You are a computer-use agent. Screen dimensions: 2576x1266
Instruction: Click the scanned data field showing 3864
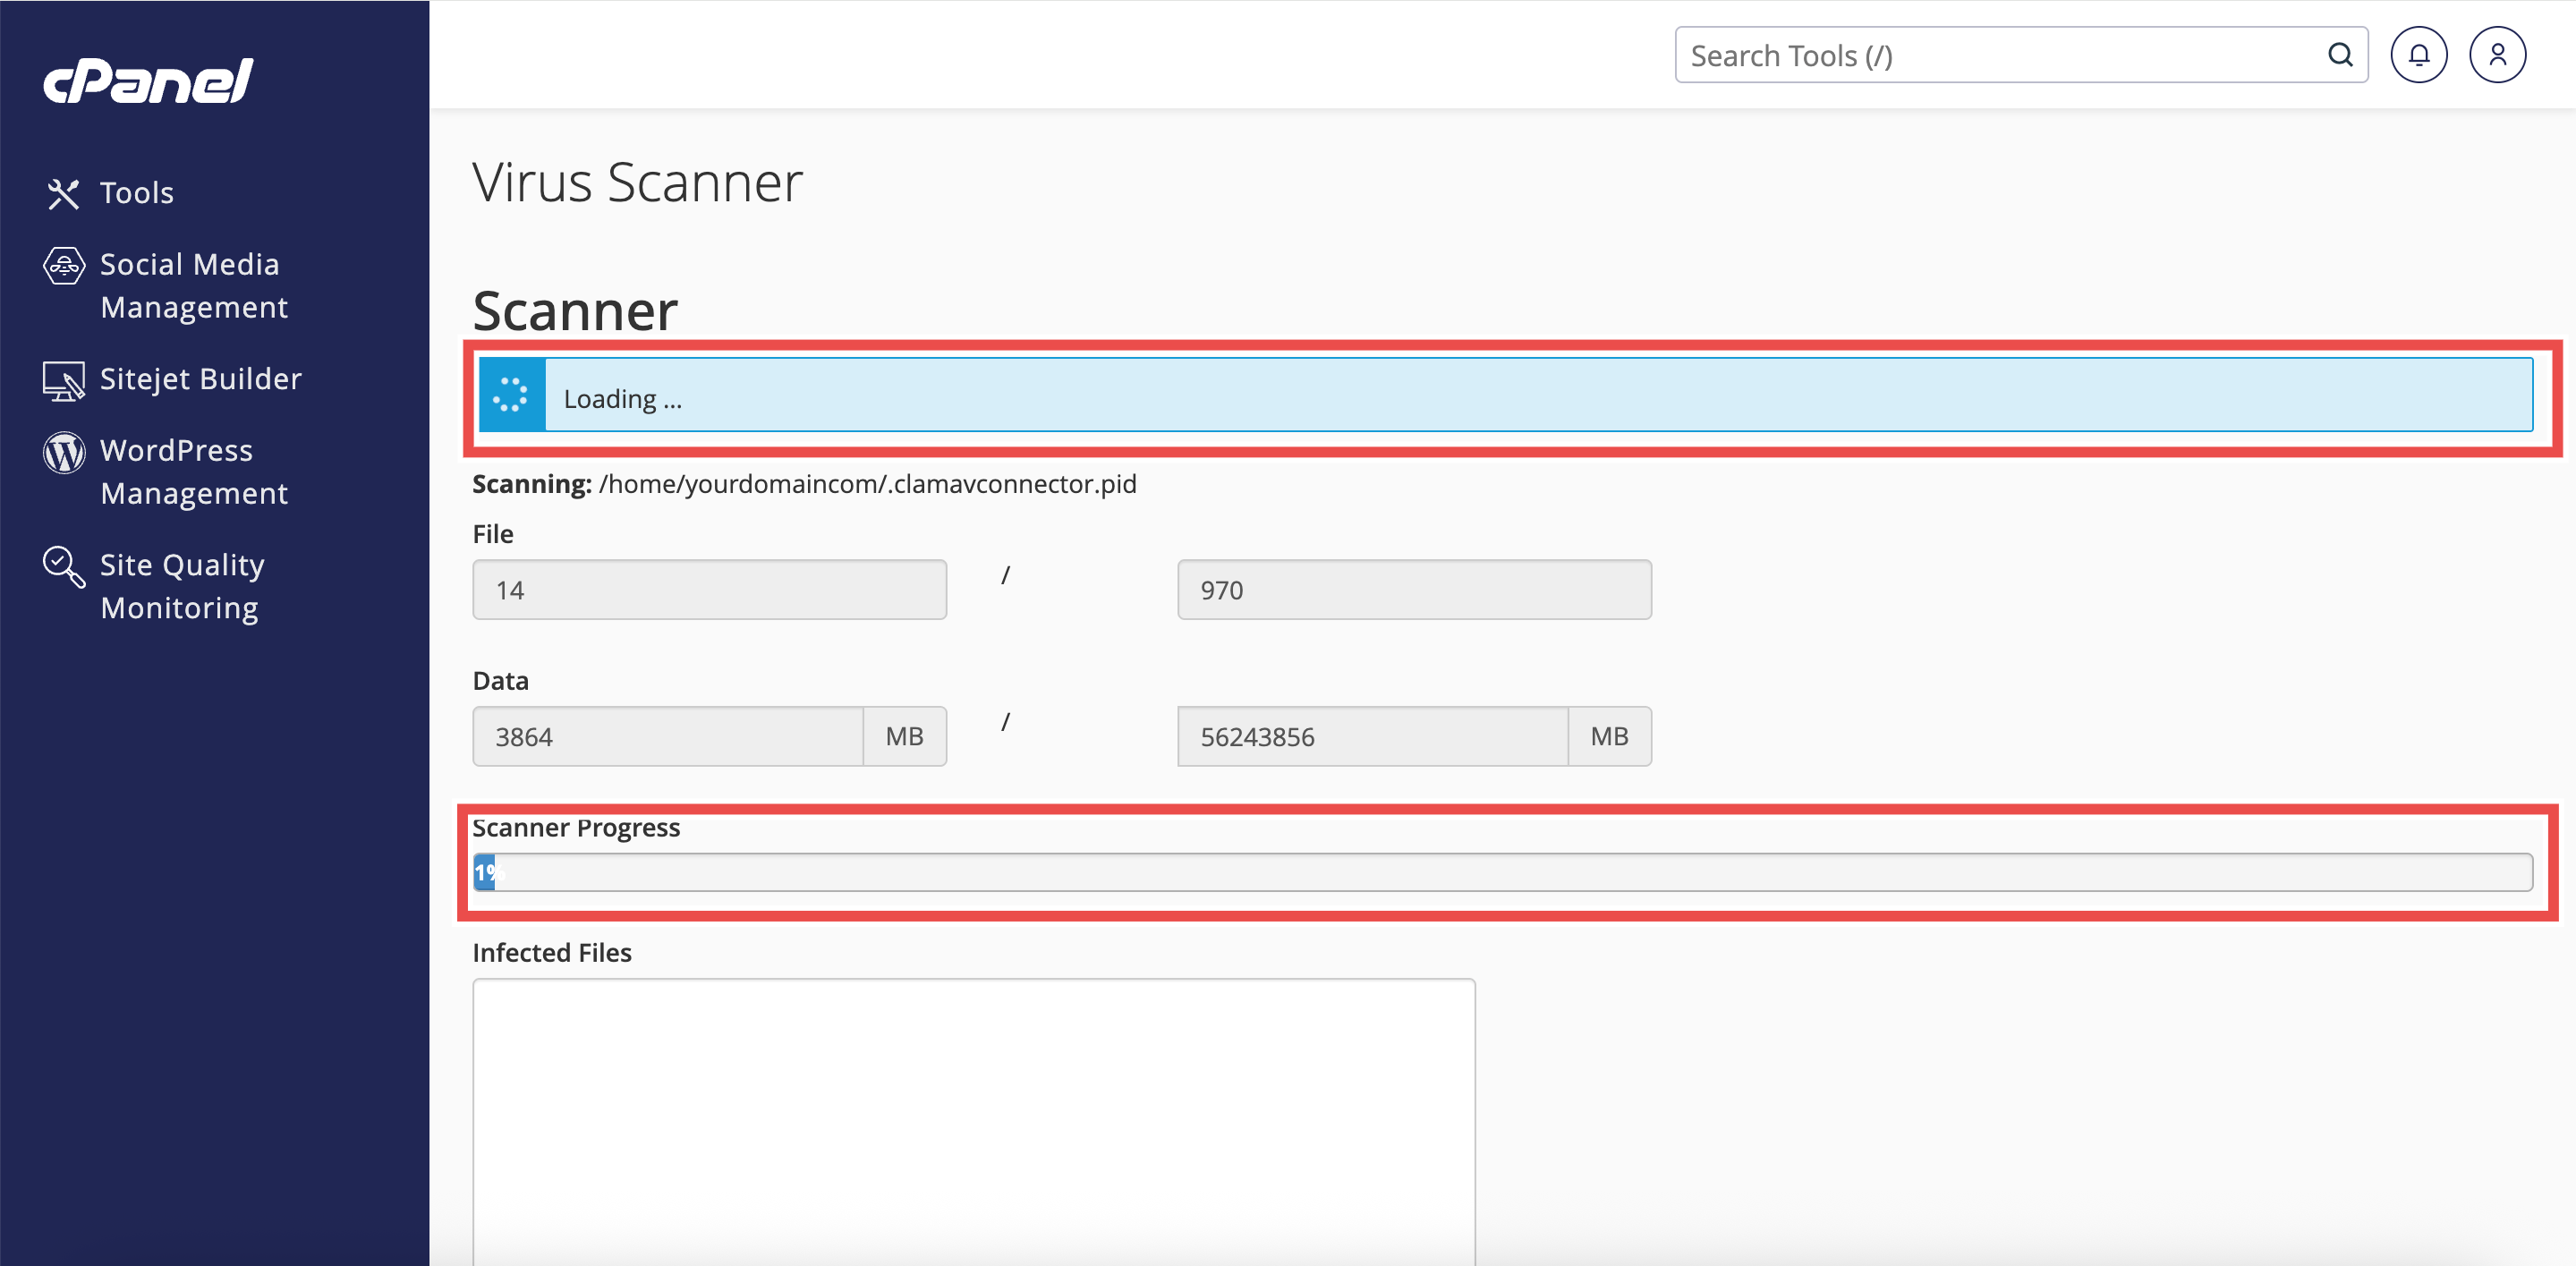click(667, 737)
